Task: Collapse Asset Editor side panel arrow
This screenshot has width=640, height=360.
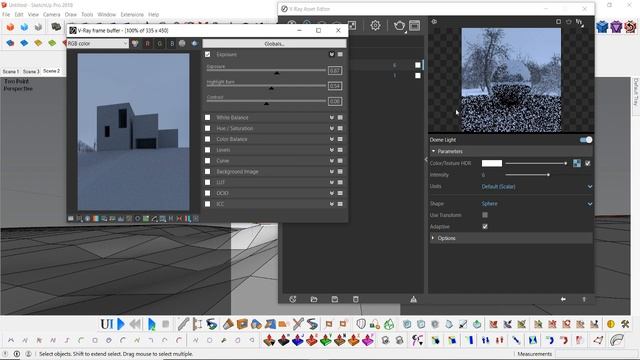Action: pyautogui.click(x=426, y=160)
